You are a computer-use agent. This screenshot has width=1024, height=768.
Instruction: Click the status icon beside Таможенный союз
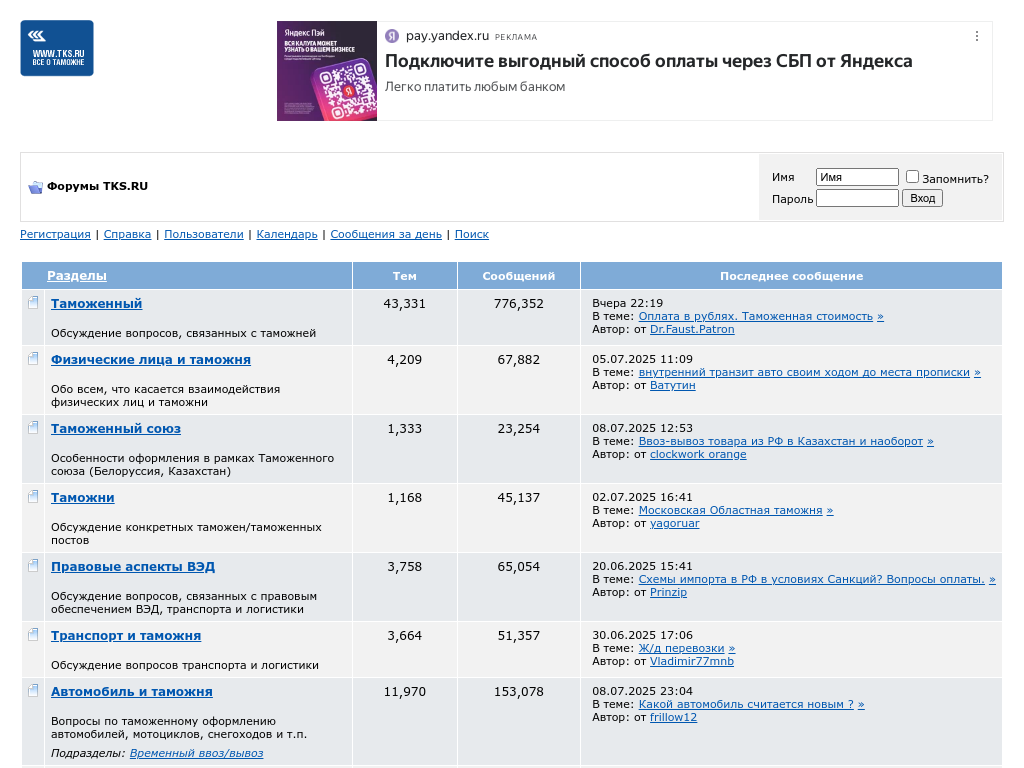pos(33,428)
